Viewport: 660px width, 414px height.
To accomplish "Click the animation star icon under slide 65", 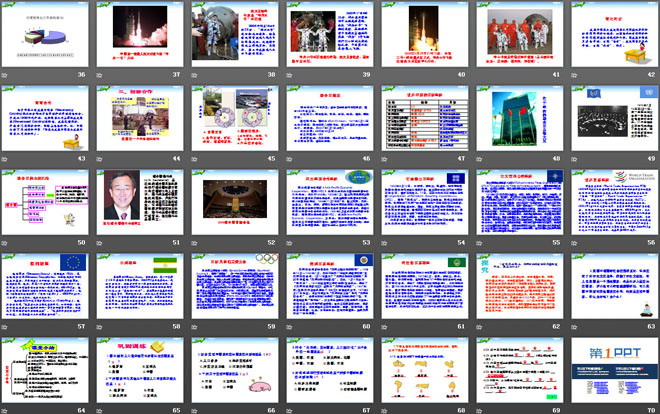I will 100,409.
